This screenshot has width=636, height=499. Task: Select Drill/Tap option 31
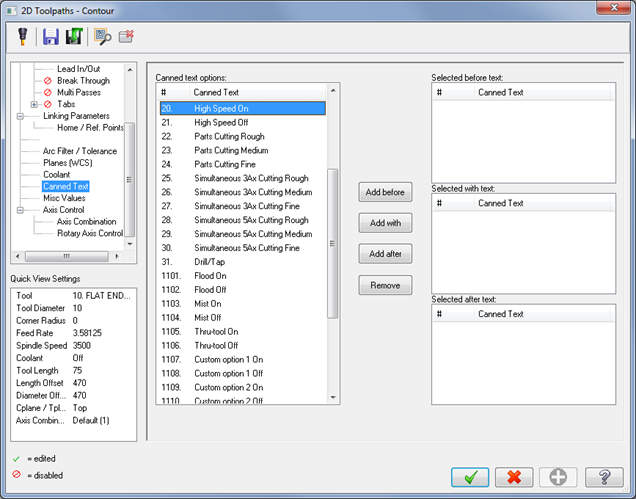coord(243,262)
